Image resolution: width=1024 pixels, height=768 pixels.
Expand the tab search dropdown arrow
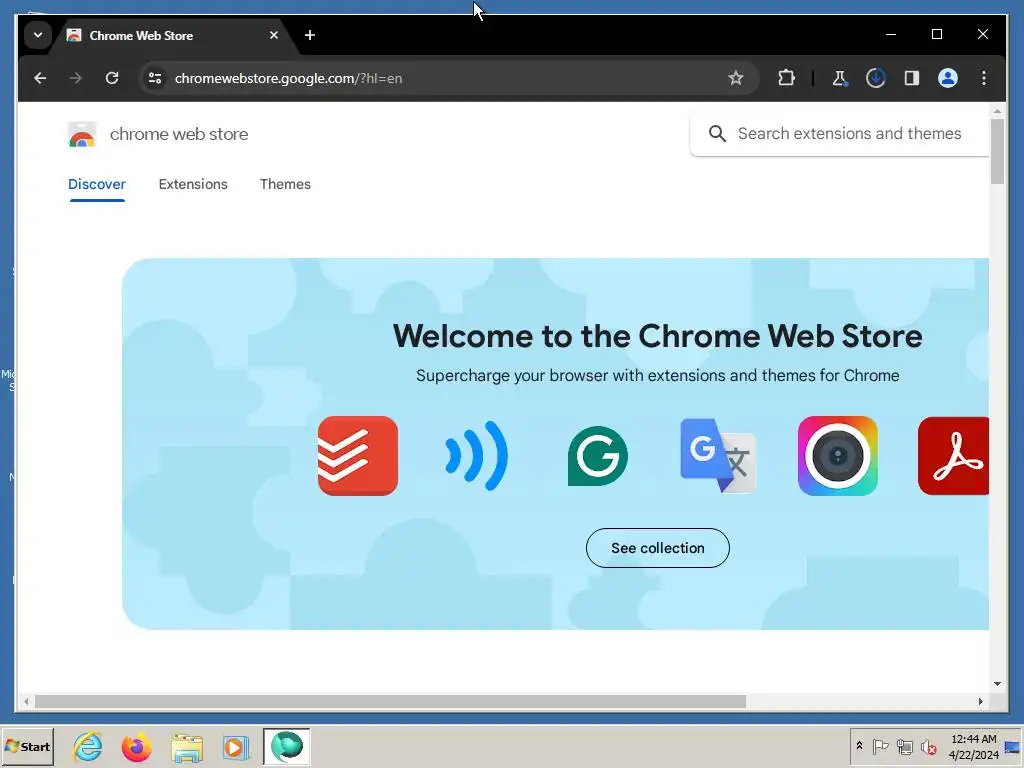(38, 35)
